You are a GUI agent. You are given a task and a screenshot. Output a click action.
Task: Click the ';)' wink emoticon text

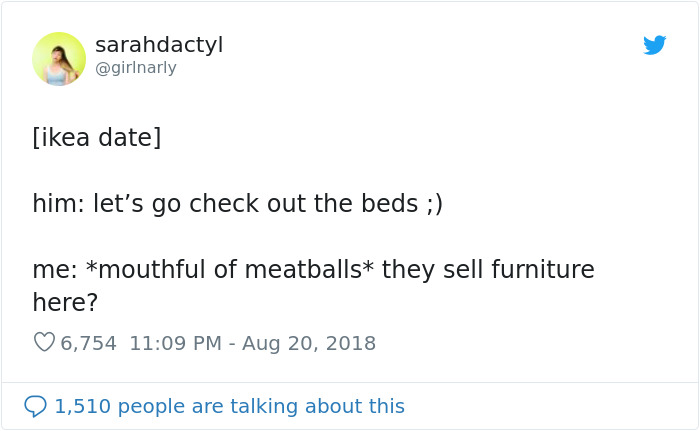click(434, 204)
